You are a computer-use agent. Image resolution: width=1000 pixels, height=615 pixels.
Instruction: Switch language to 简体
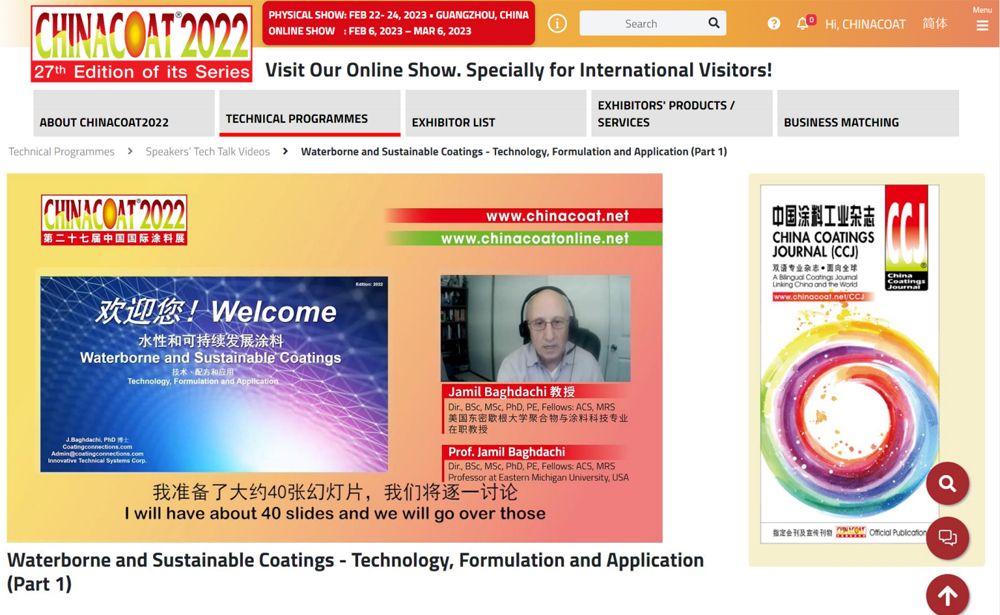click(934, 24)
